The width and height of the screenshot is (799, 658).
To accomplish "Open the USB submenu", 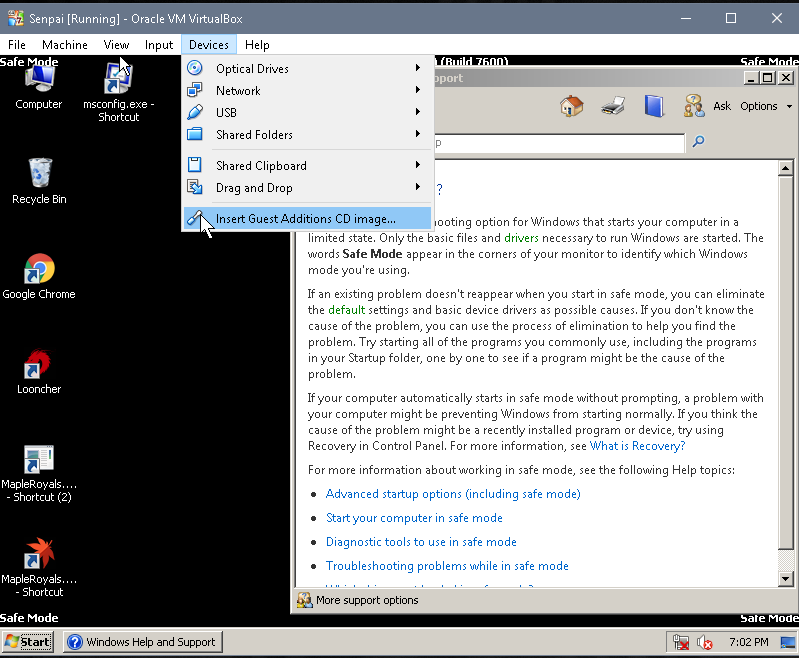I will click(x=307, y=113).
